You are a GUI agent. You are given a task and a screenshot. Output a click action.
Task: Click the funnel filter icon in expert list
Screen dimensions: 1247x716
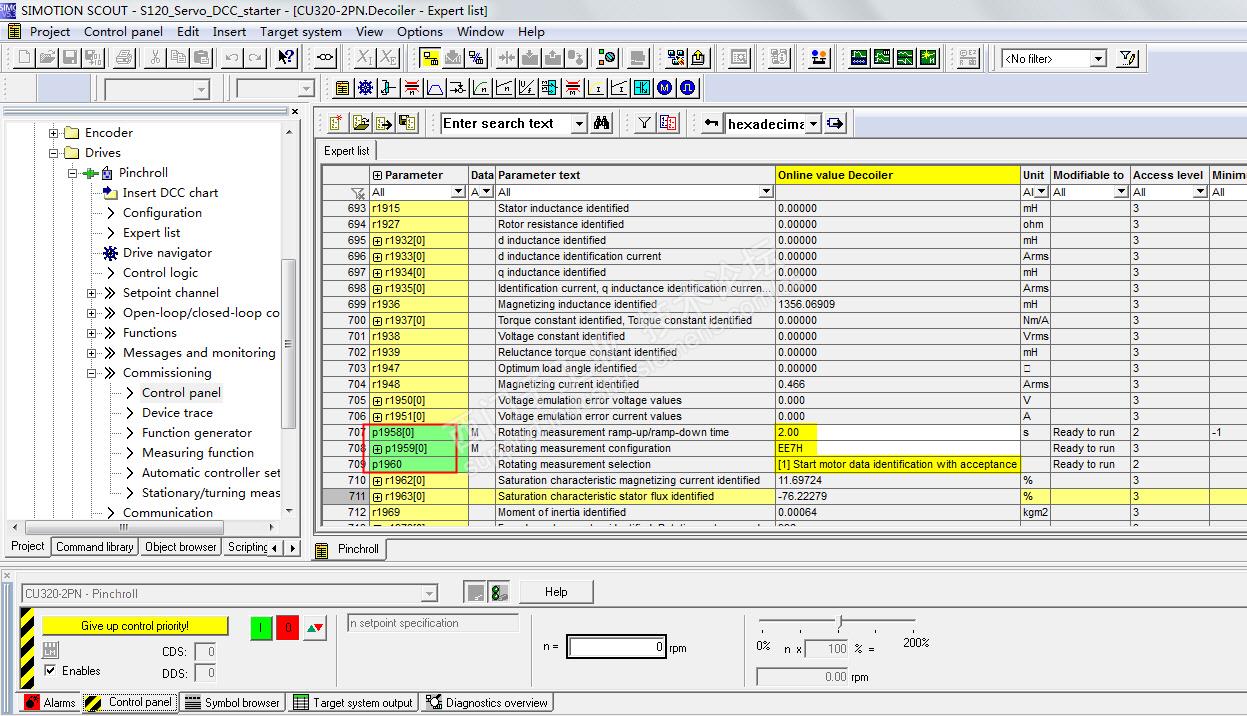point(644,123)
